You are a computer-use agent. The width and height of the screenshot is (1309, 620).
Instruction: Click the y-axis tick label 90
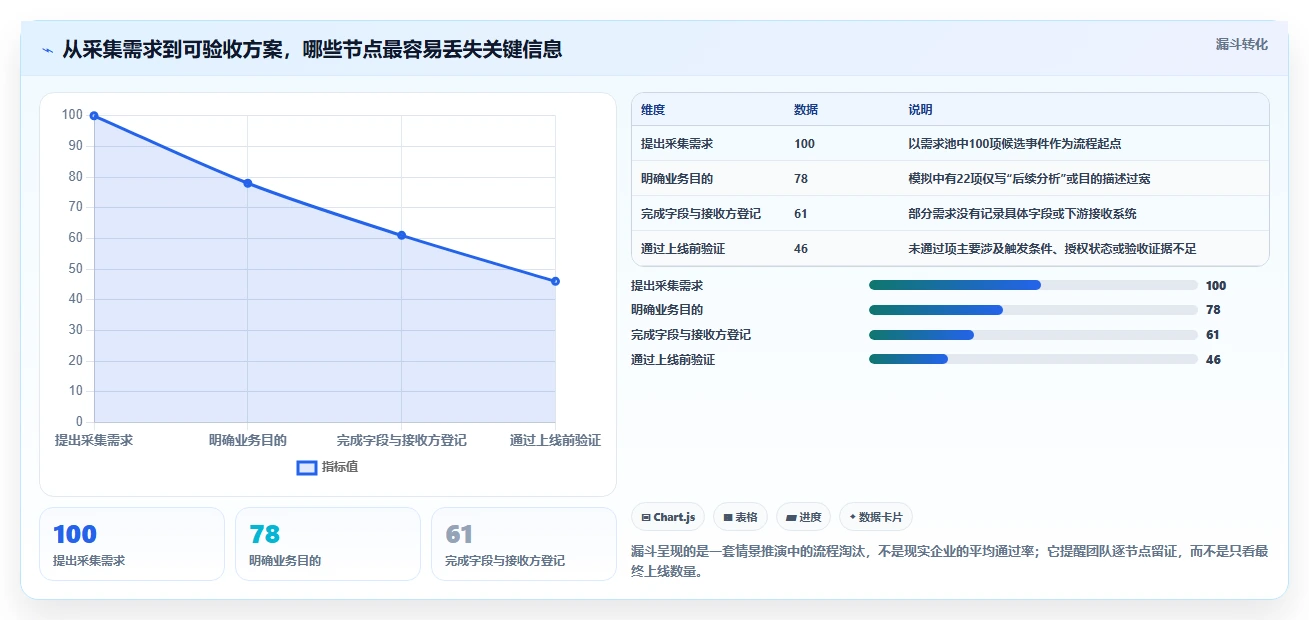pos(76,146)
